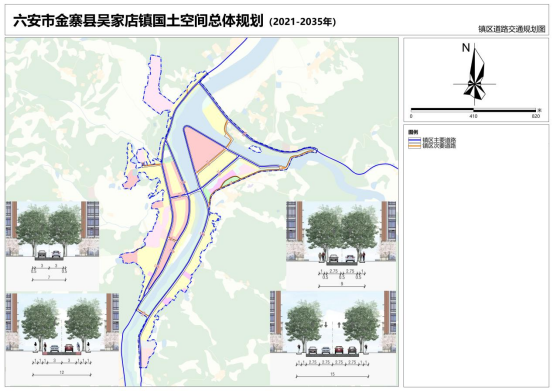Select the 9-meter road cross-section image
This screenshot has height=391, width=554.
[341, 246]
